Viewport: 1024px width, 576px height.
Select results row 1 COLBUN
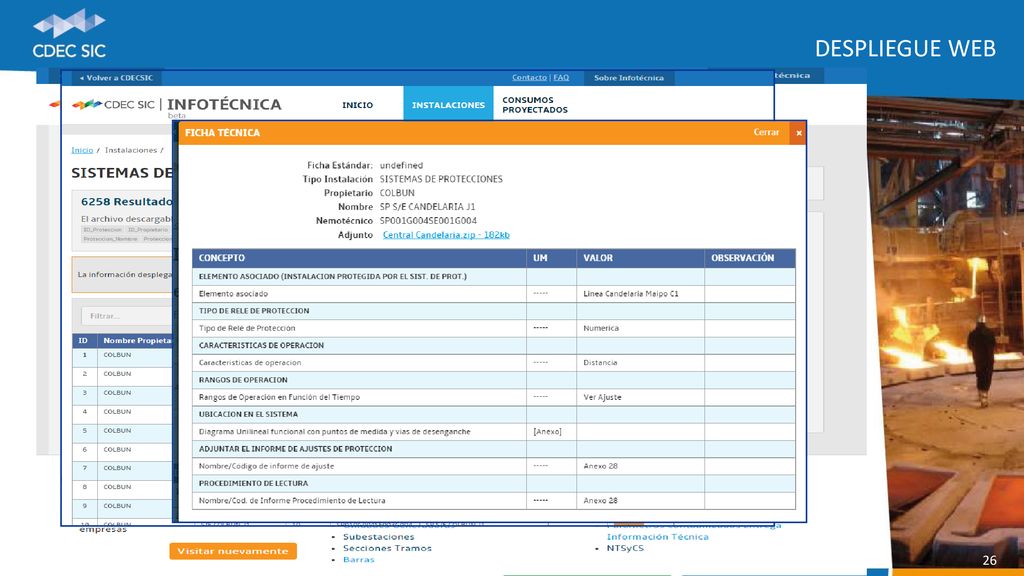(123, 355)
